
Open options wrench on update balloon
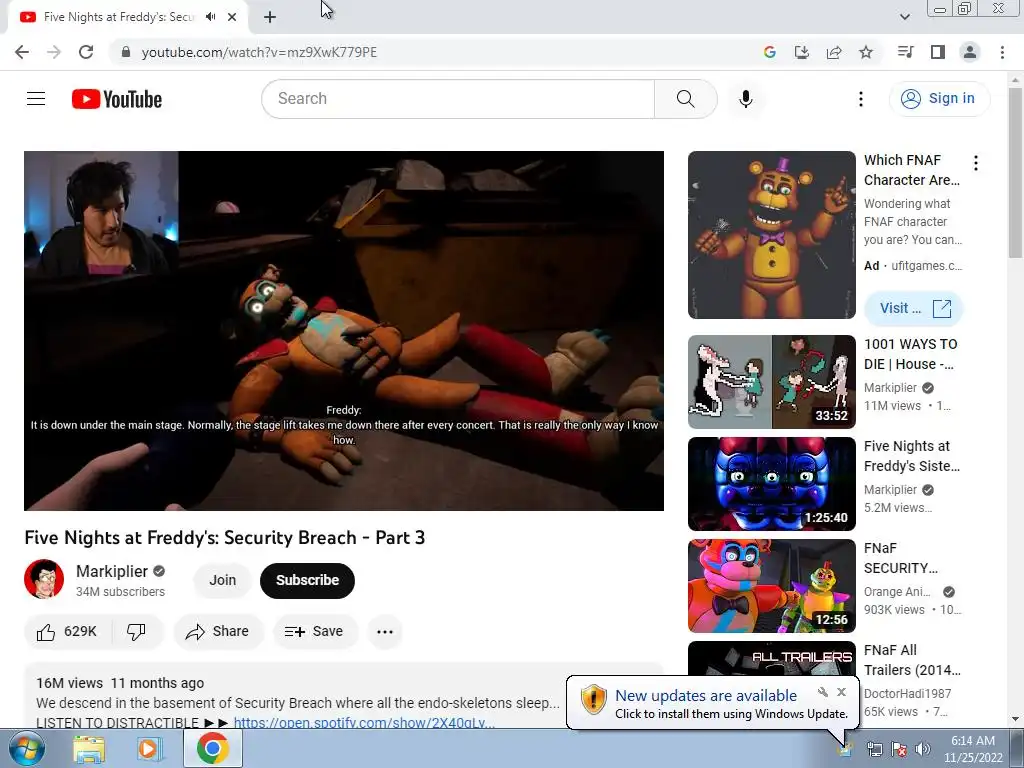(x=823, y=692)
